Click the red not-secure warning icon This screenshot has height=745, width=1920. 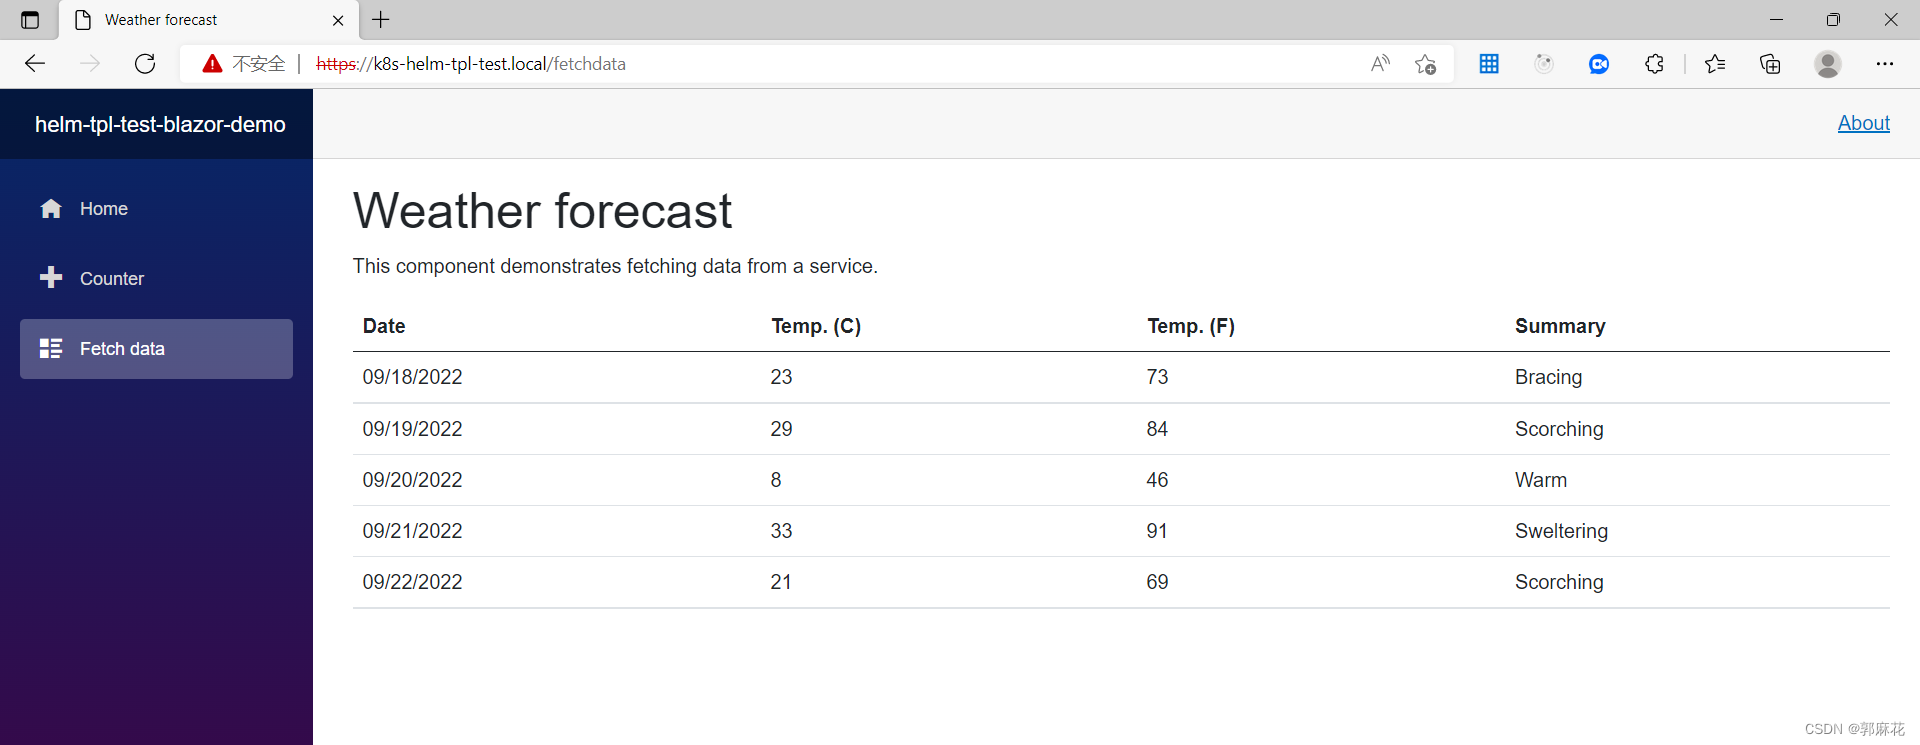212,64
